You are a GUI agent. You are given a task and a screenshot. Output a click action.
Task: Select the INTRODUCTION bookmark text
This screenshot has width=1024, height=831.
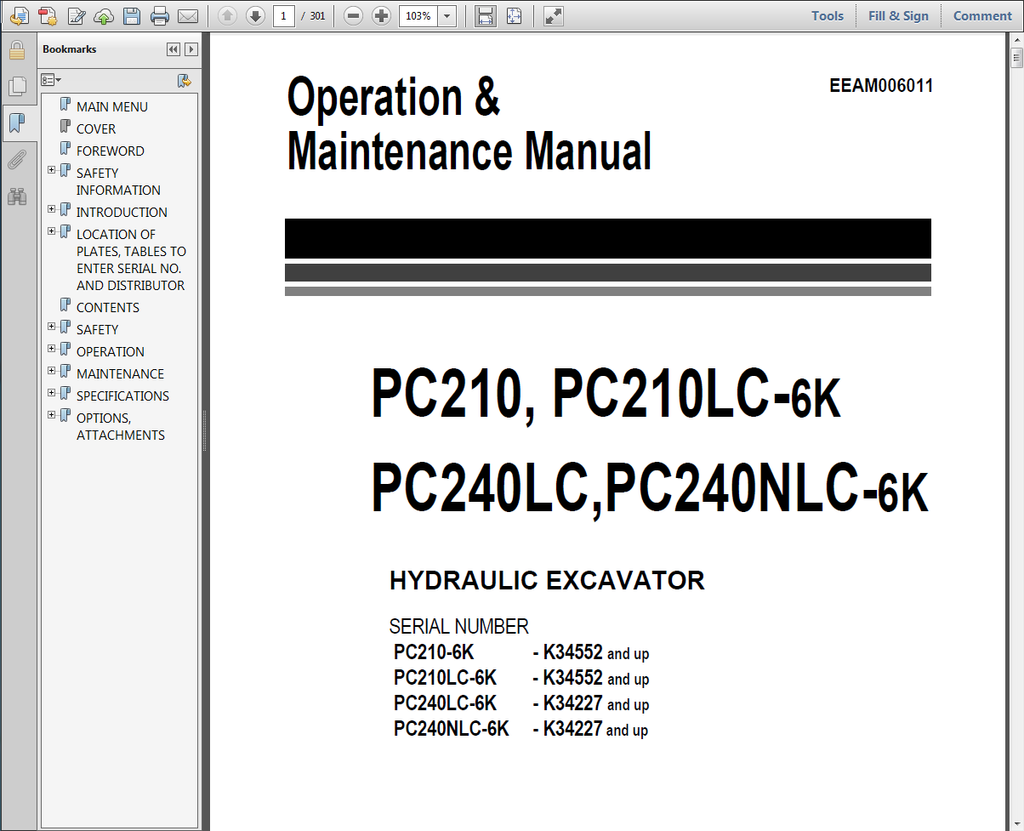coord(121,212)
